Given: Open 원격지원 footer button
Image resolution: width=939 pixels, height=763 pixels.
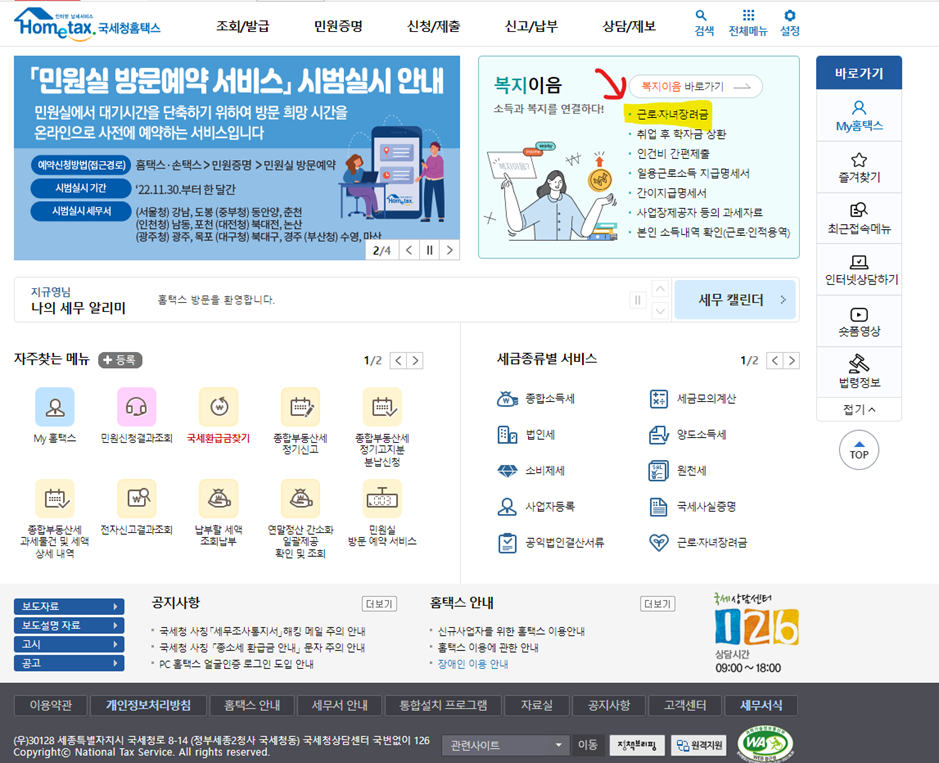Looking at the screenshot, I should coord(699,746).
